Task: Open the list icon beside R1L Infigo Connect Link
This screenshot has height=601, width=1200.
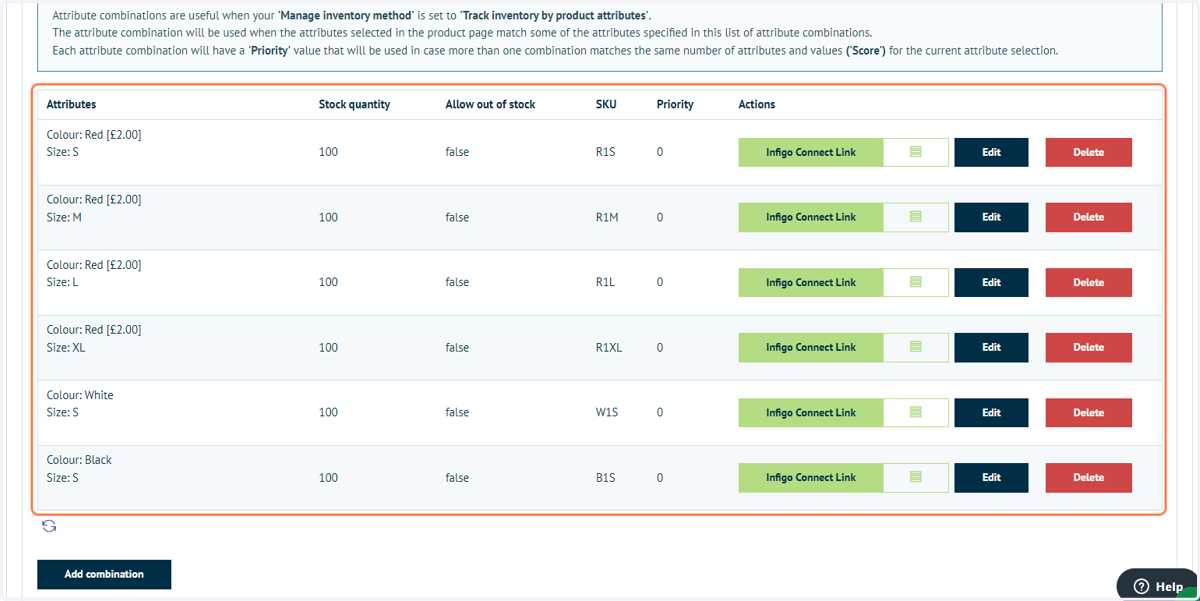Action: tap(916, 282)
